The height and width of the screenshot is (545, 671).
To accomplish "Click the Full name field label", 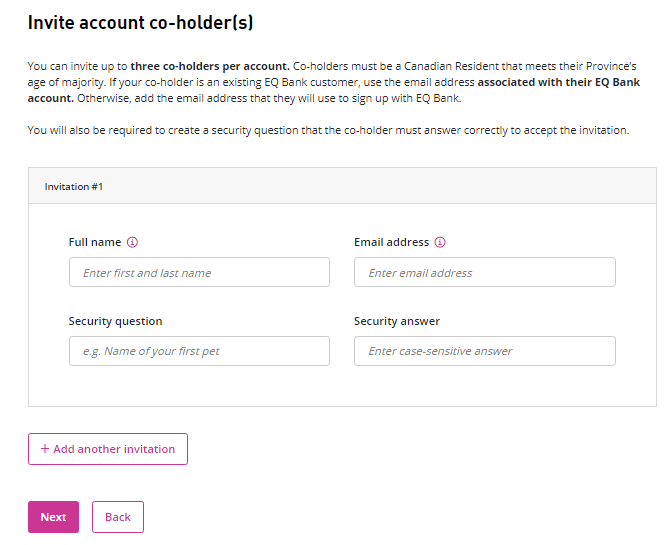I will (x=95, y=242).
